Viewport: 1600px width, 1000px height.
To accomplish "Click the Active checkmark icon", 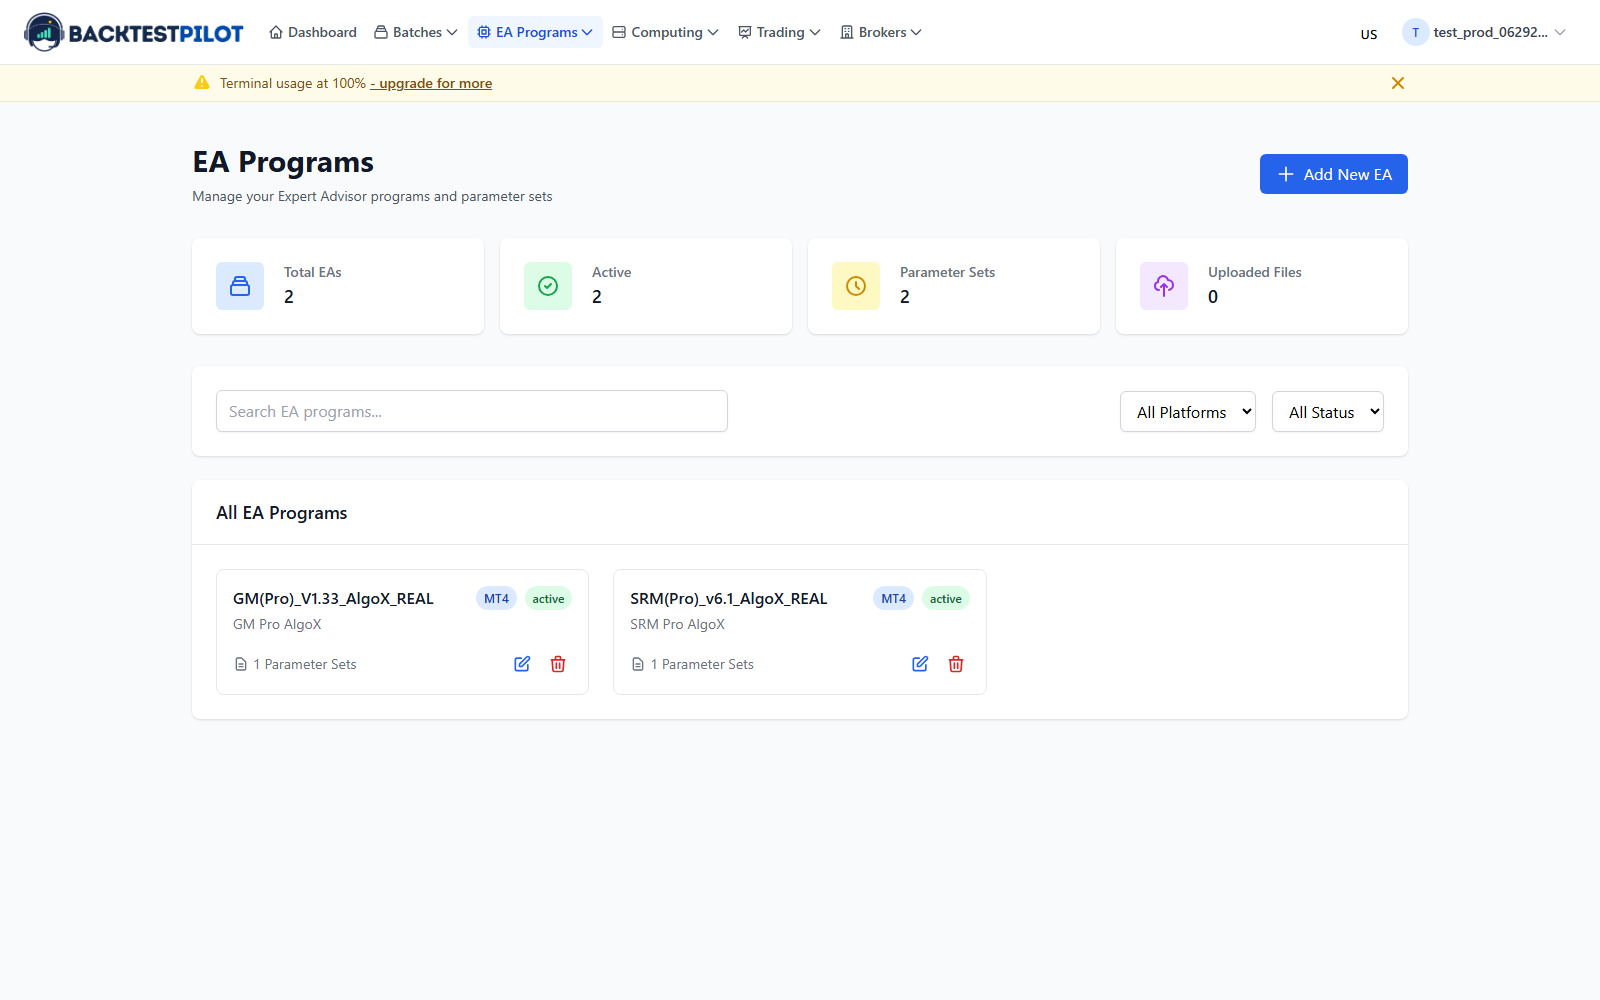I will [548, 286].
